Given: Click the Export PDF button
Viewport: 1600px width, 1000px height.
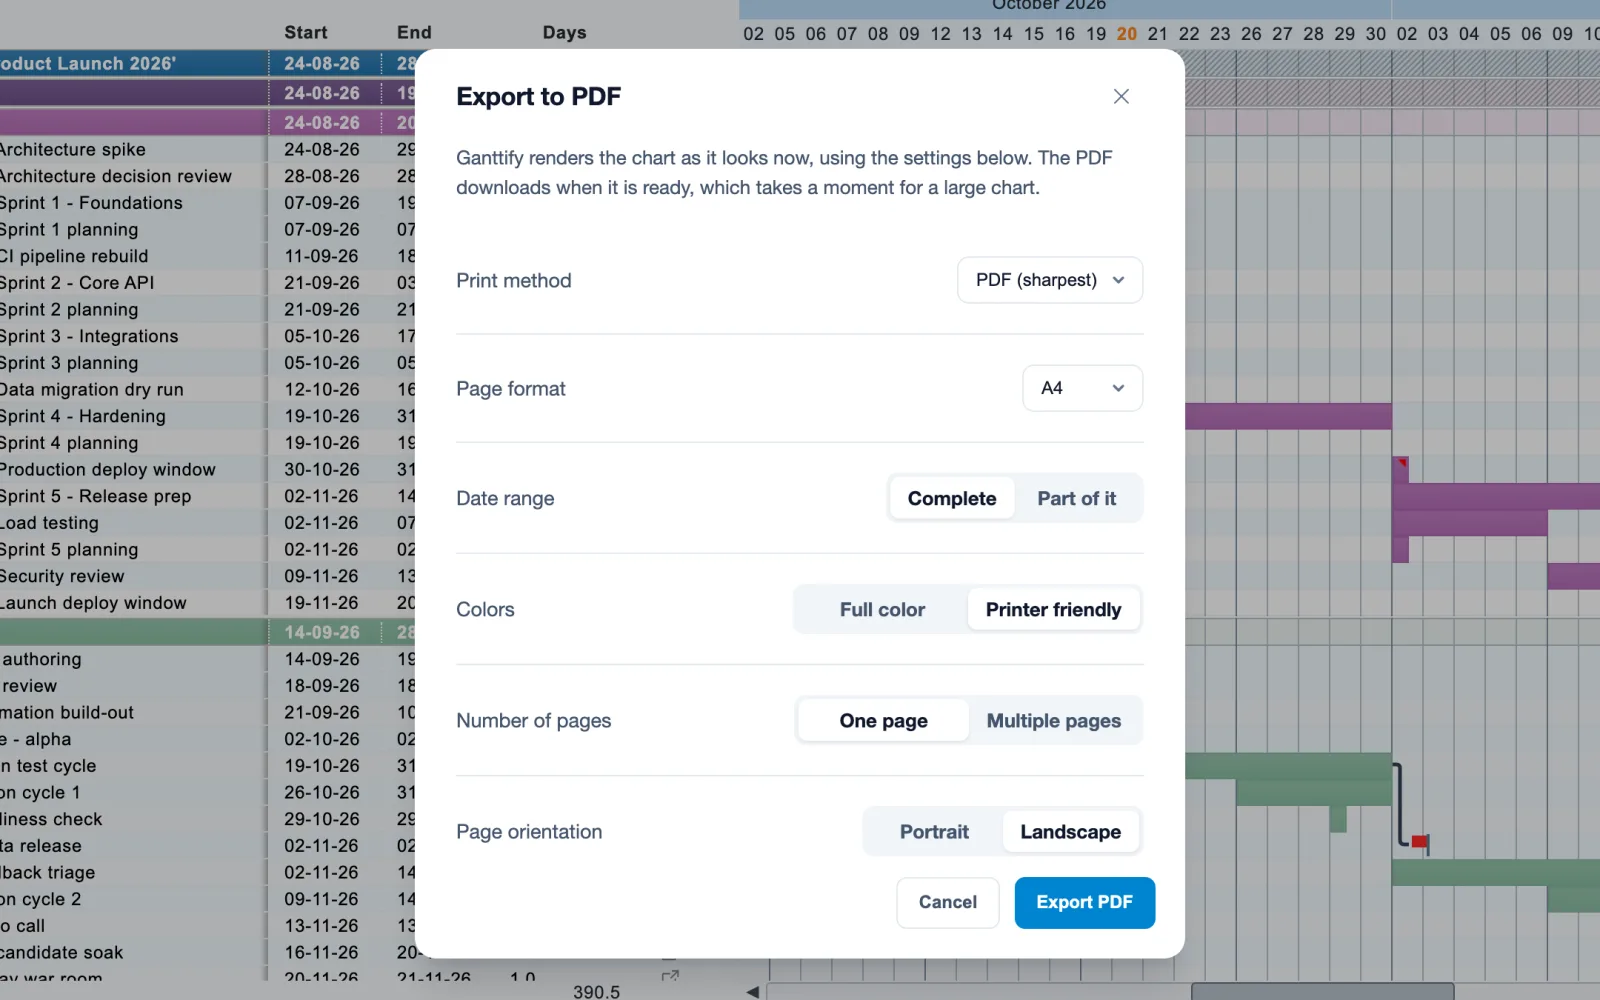Looking at the screenshot, I should pyautogui.click(x=1085, y=902).
